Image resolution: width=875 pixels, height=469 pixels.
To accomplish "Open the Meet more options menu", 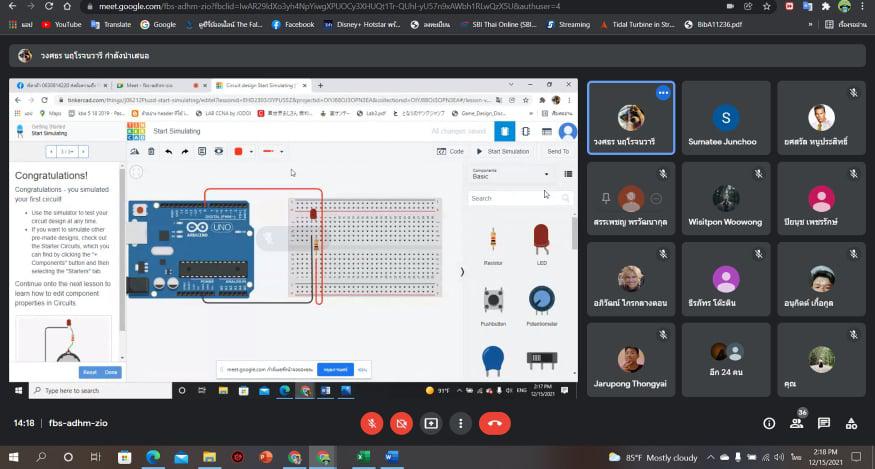I will [x=460, y=423].
